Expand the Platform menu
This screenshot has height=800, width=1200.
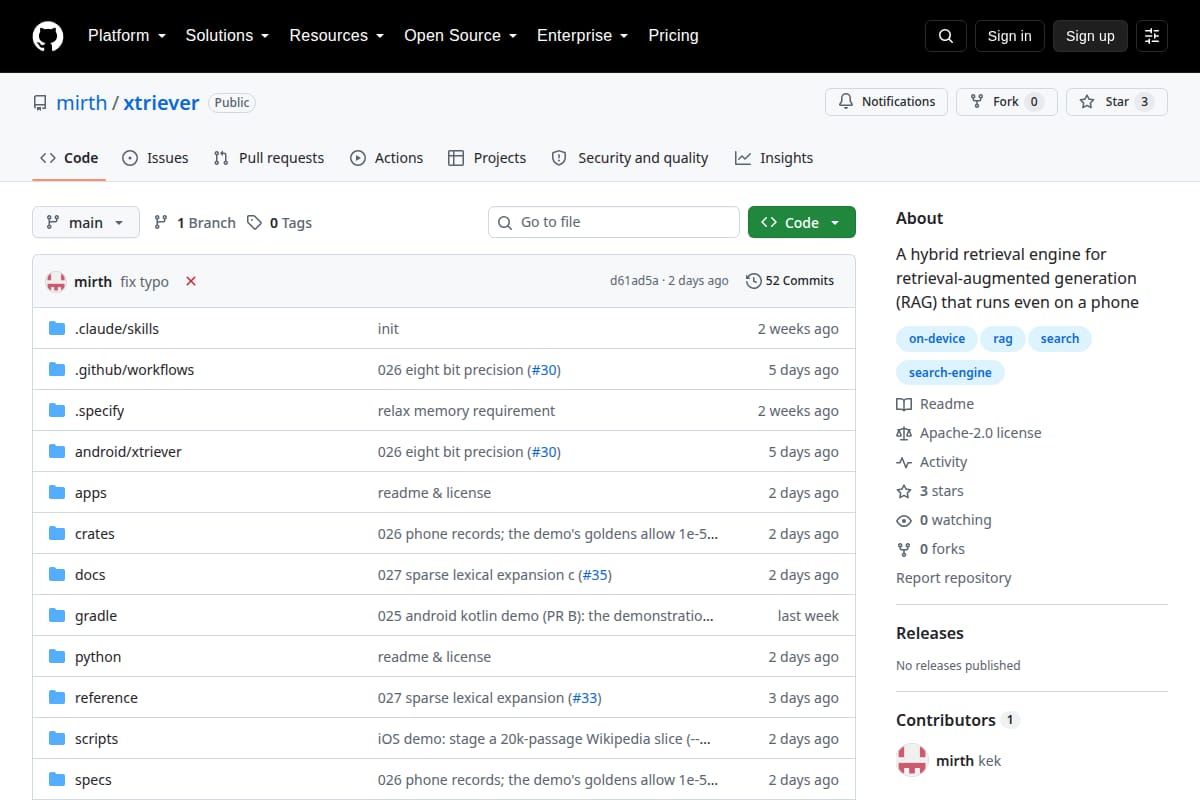125,36
